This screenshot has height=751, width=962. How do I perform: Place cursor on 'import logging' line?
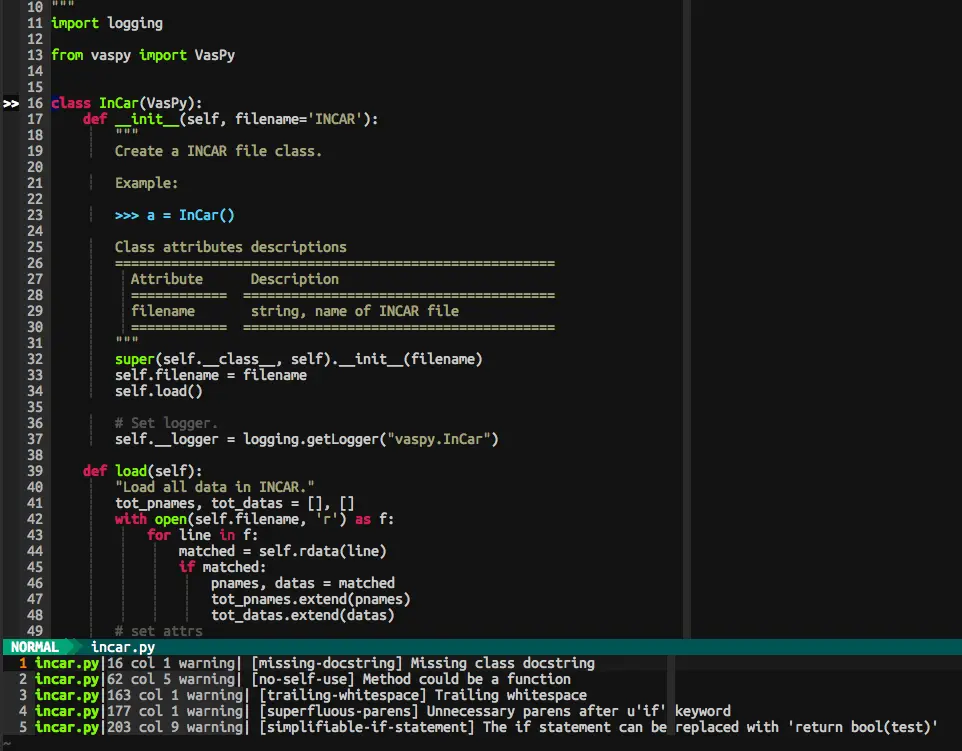(107, 23)
